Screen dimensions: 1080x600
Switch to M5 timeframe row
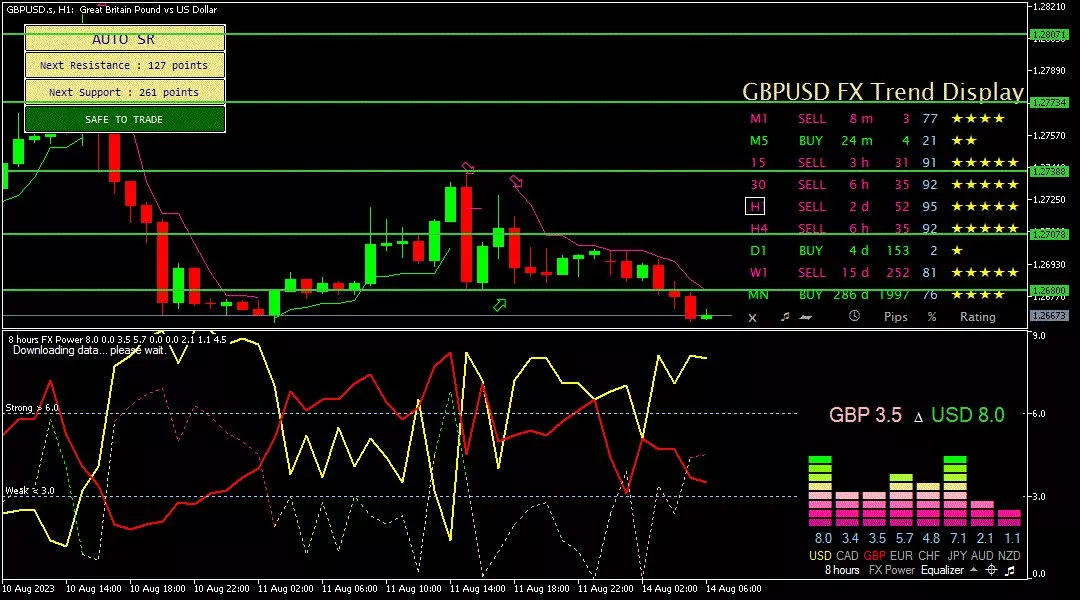(x=758, y=141)
